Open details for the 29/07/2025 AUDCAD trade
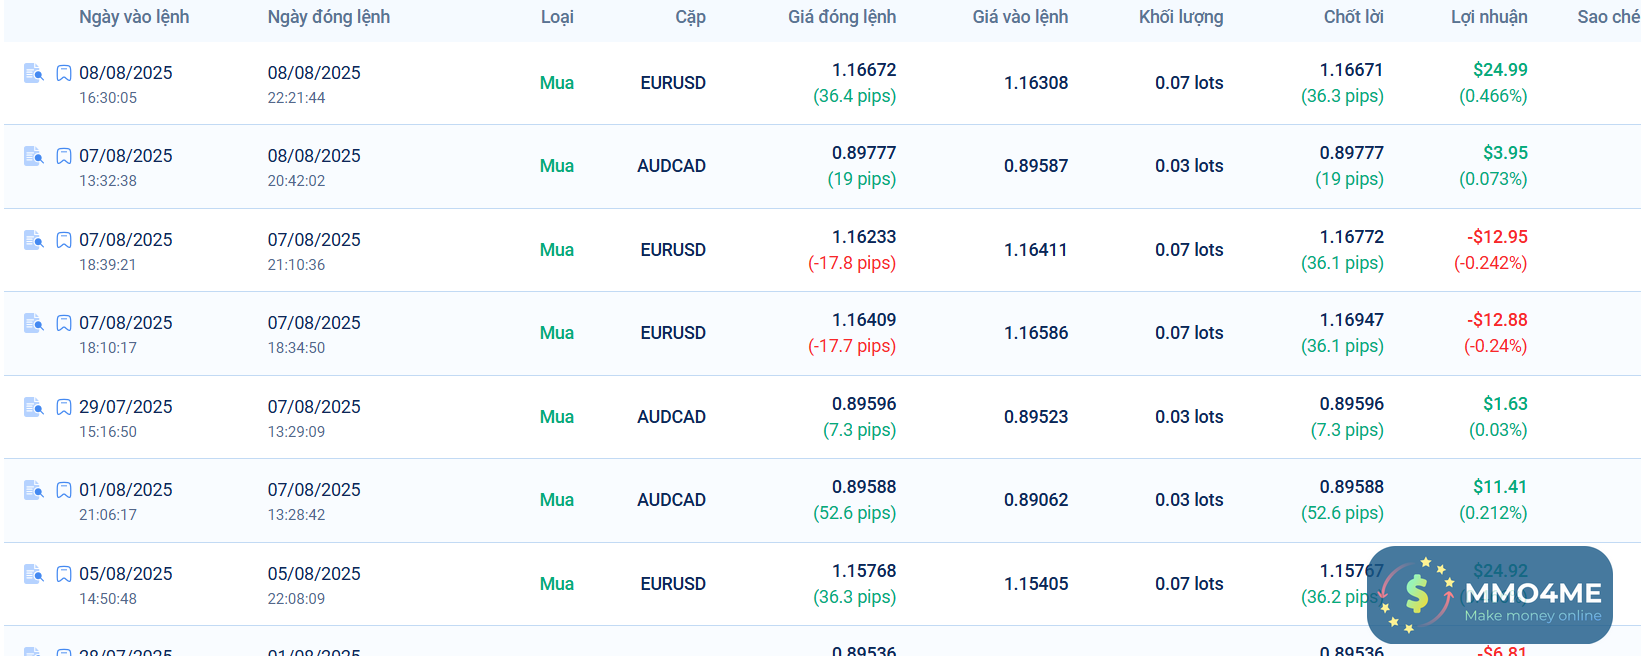This screenshot has height=656, width=1641. point(33,407)
